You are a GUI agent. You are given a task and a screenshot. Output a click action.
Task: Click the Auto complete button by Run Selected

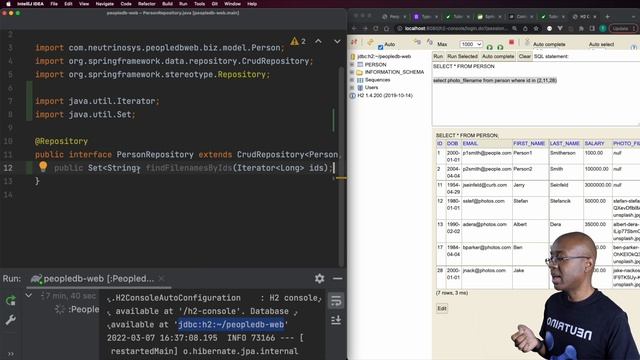pos(498,56)
